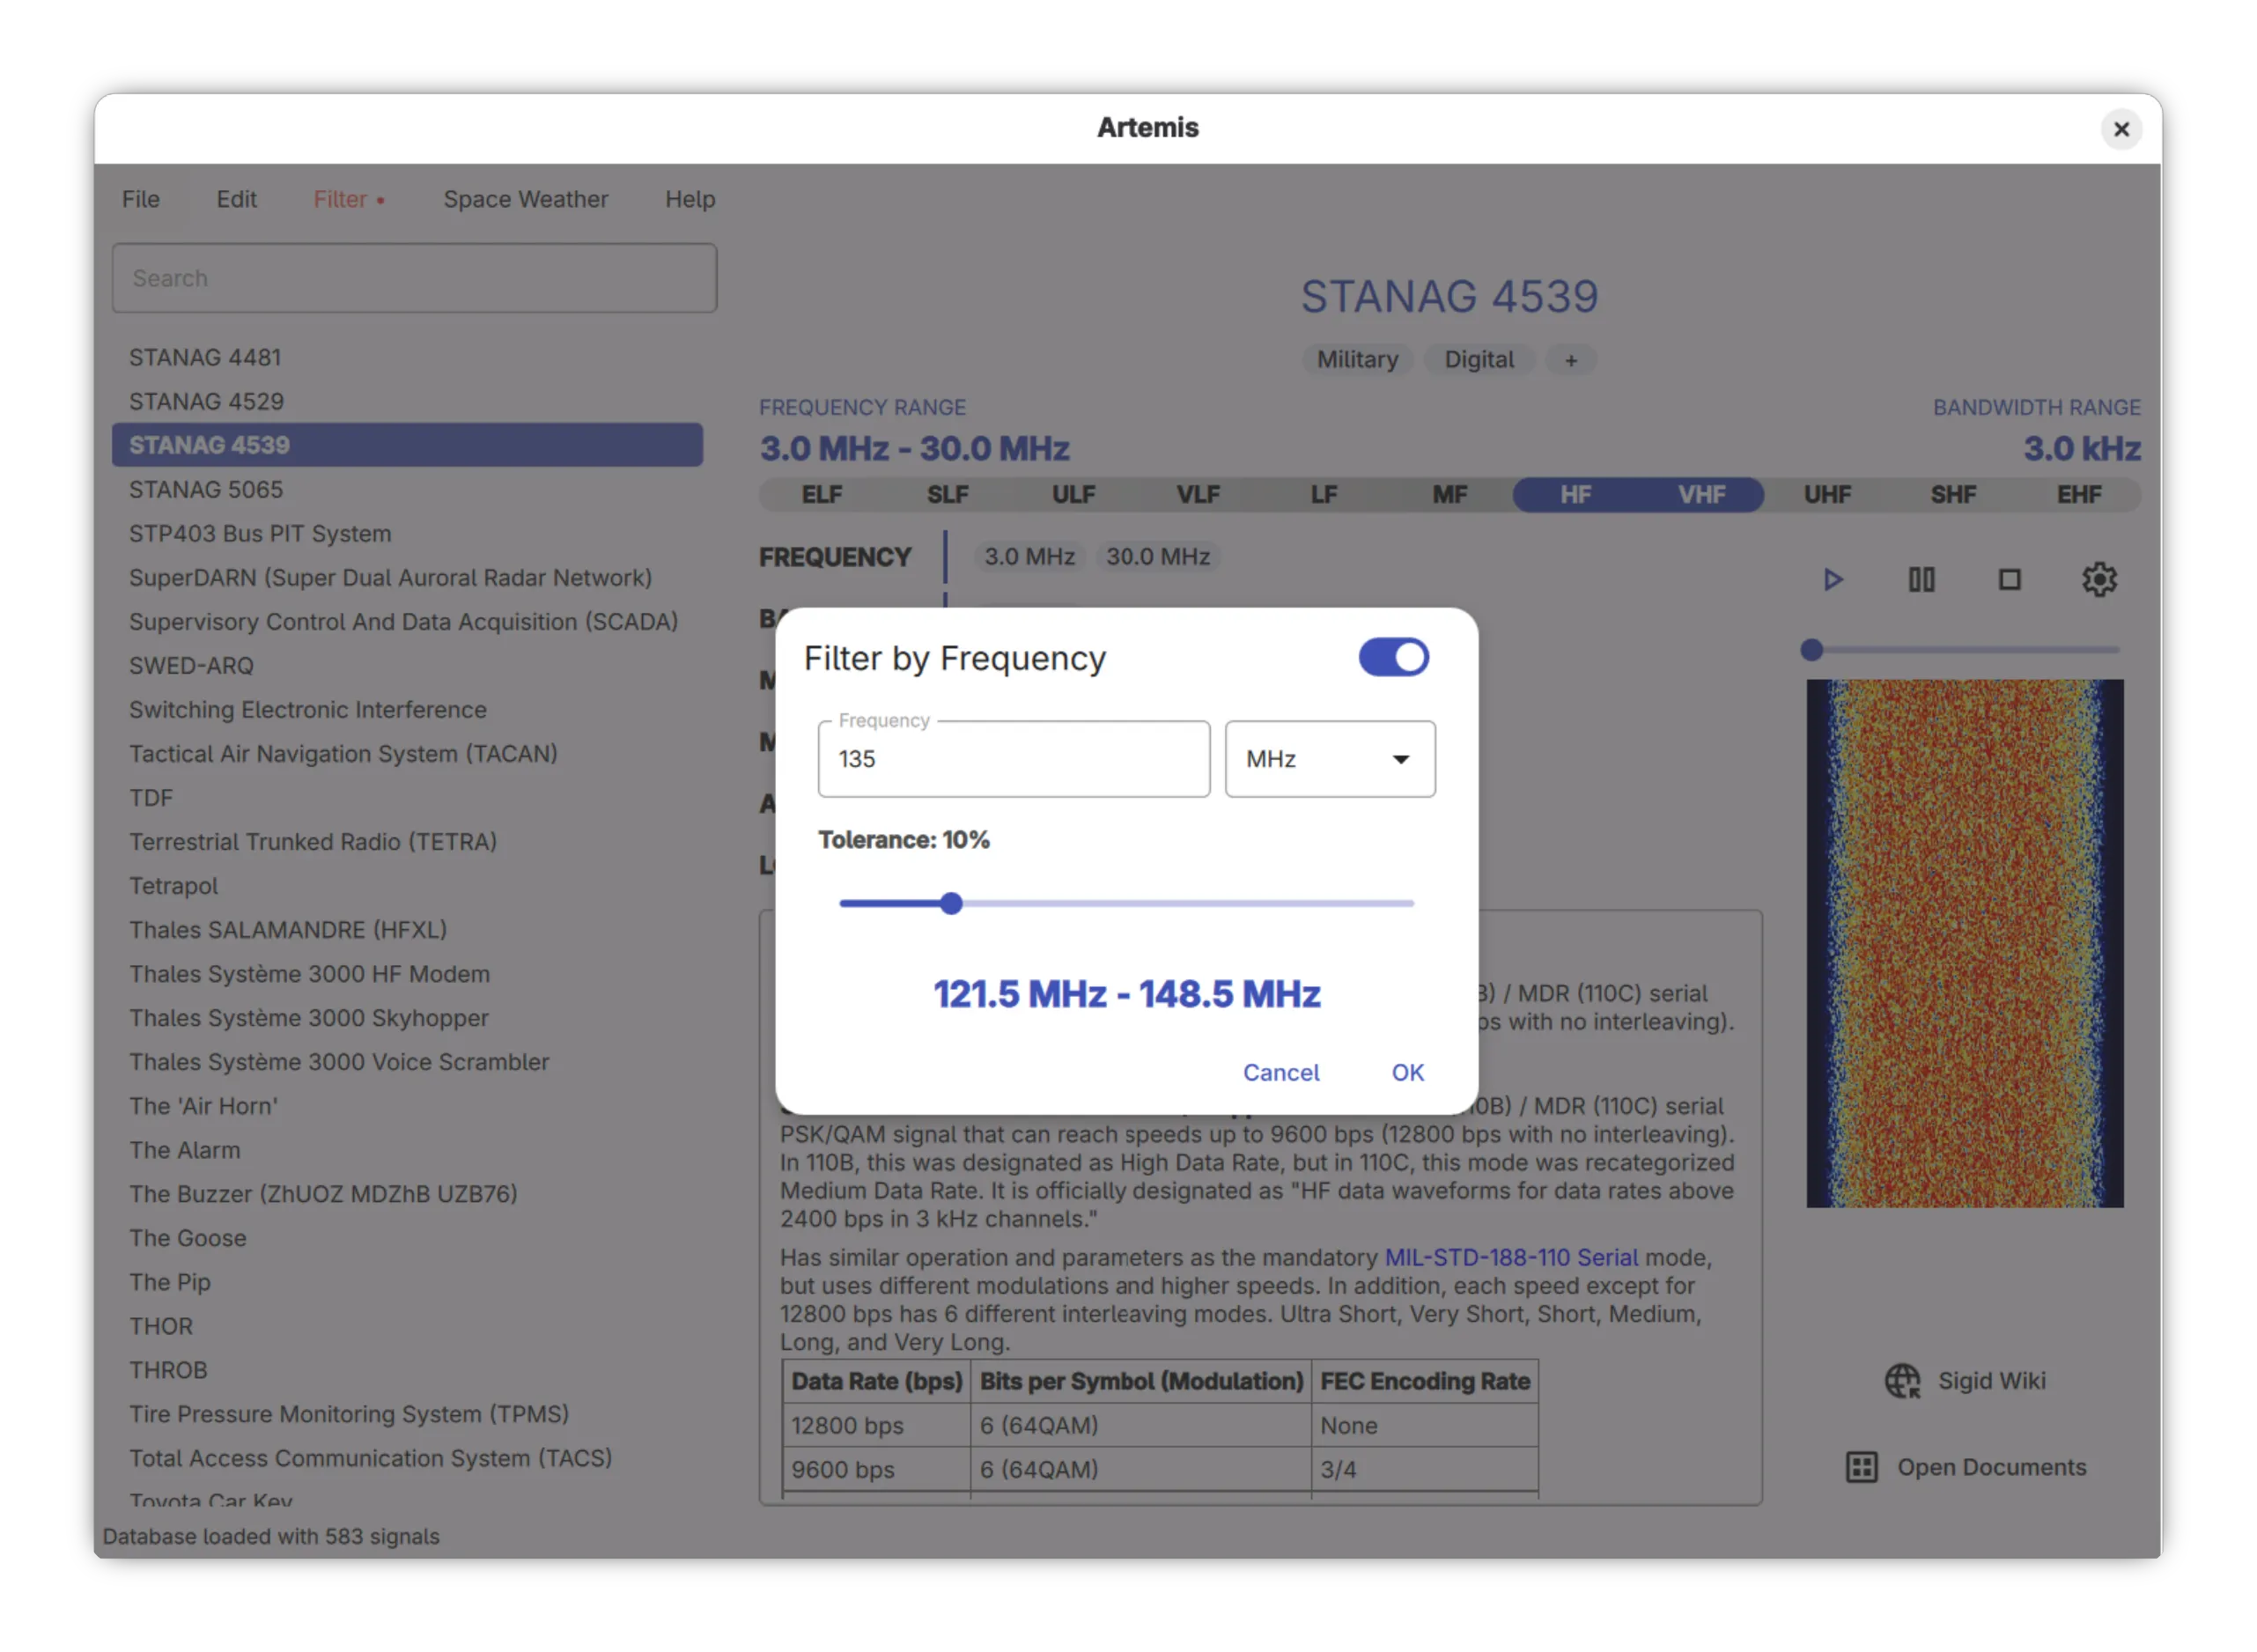2257x1652 pixels.
Task: Select STANAG 5065 in the list
Action: pos(407,489)
